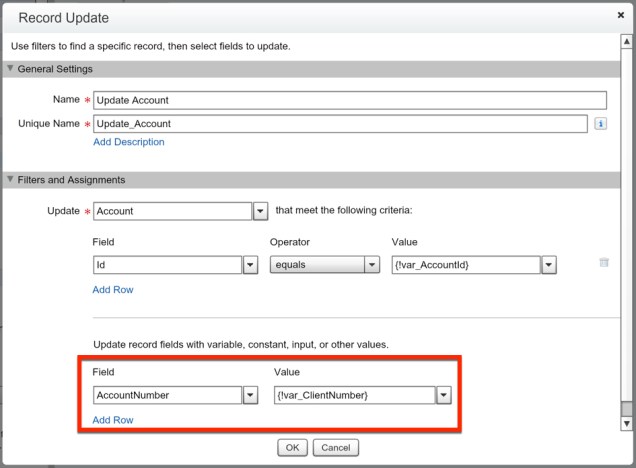Click Add Row under update fields
The width and height of the screenshot is (636, 468).
click(x=113, y=420)
